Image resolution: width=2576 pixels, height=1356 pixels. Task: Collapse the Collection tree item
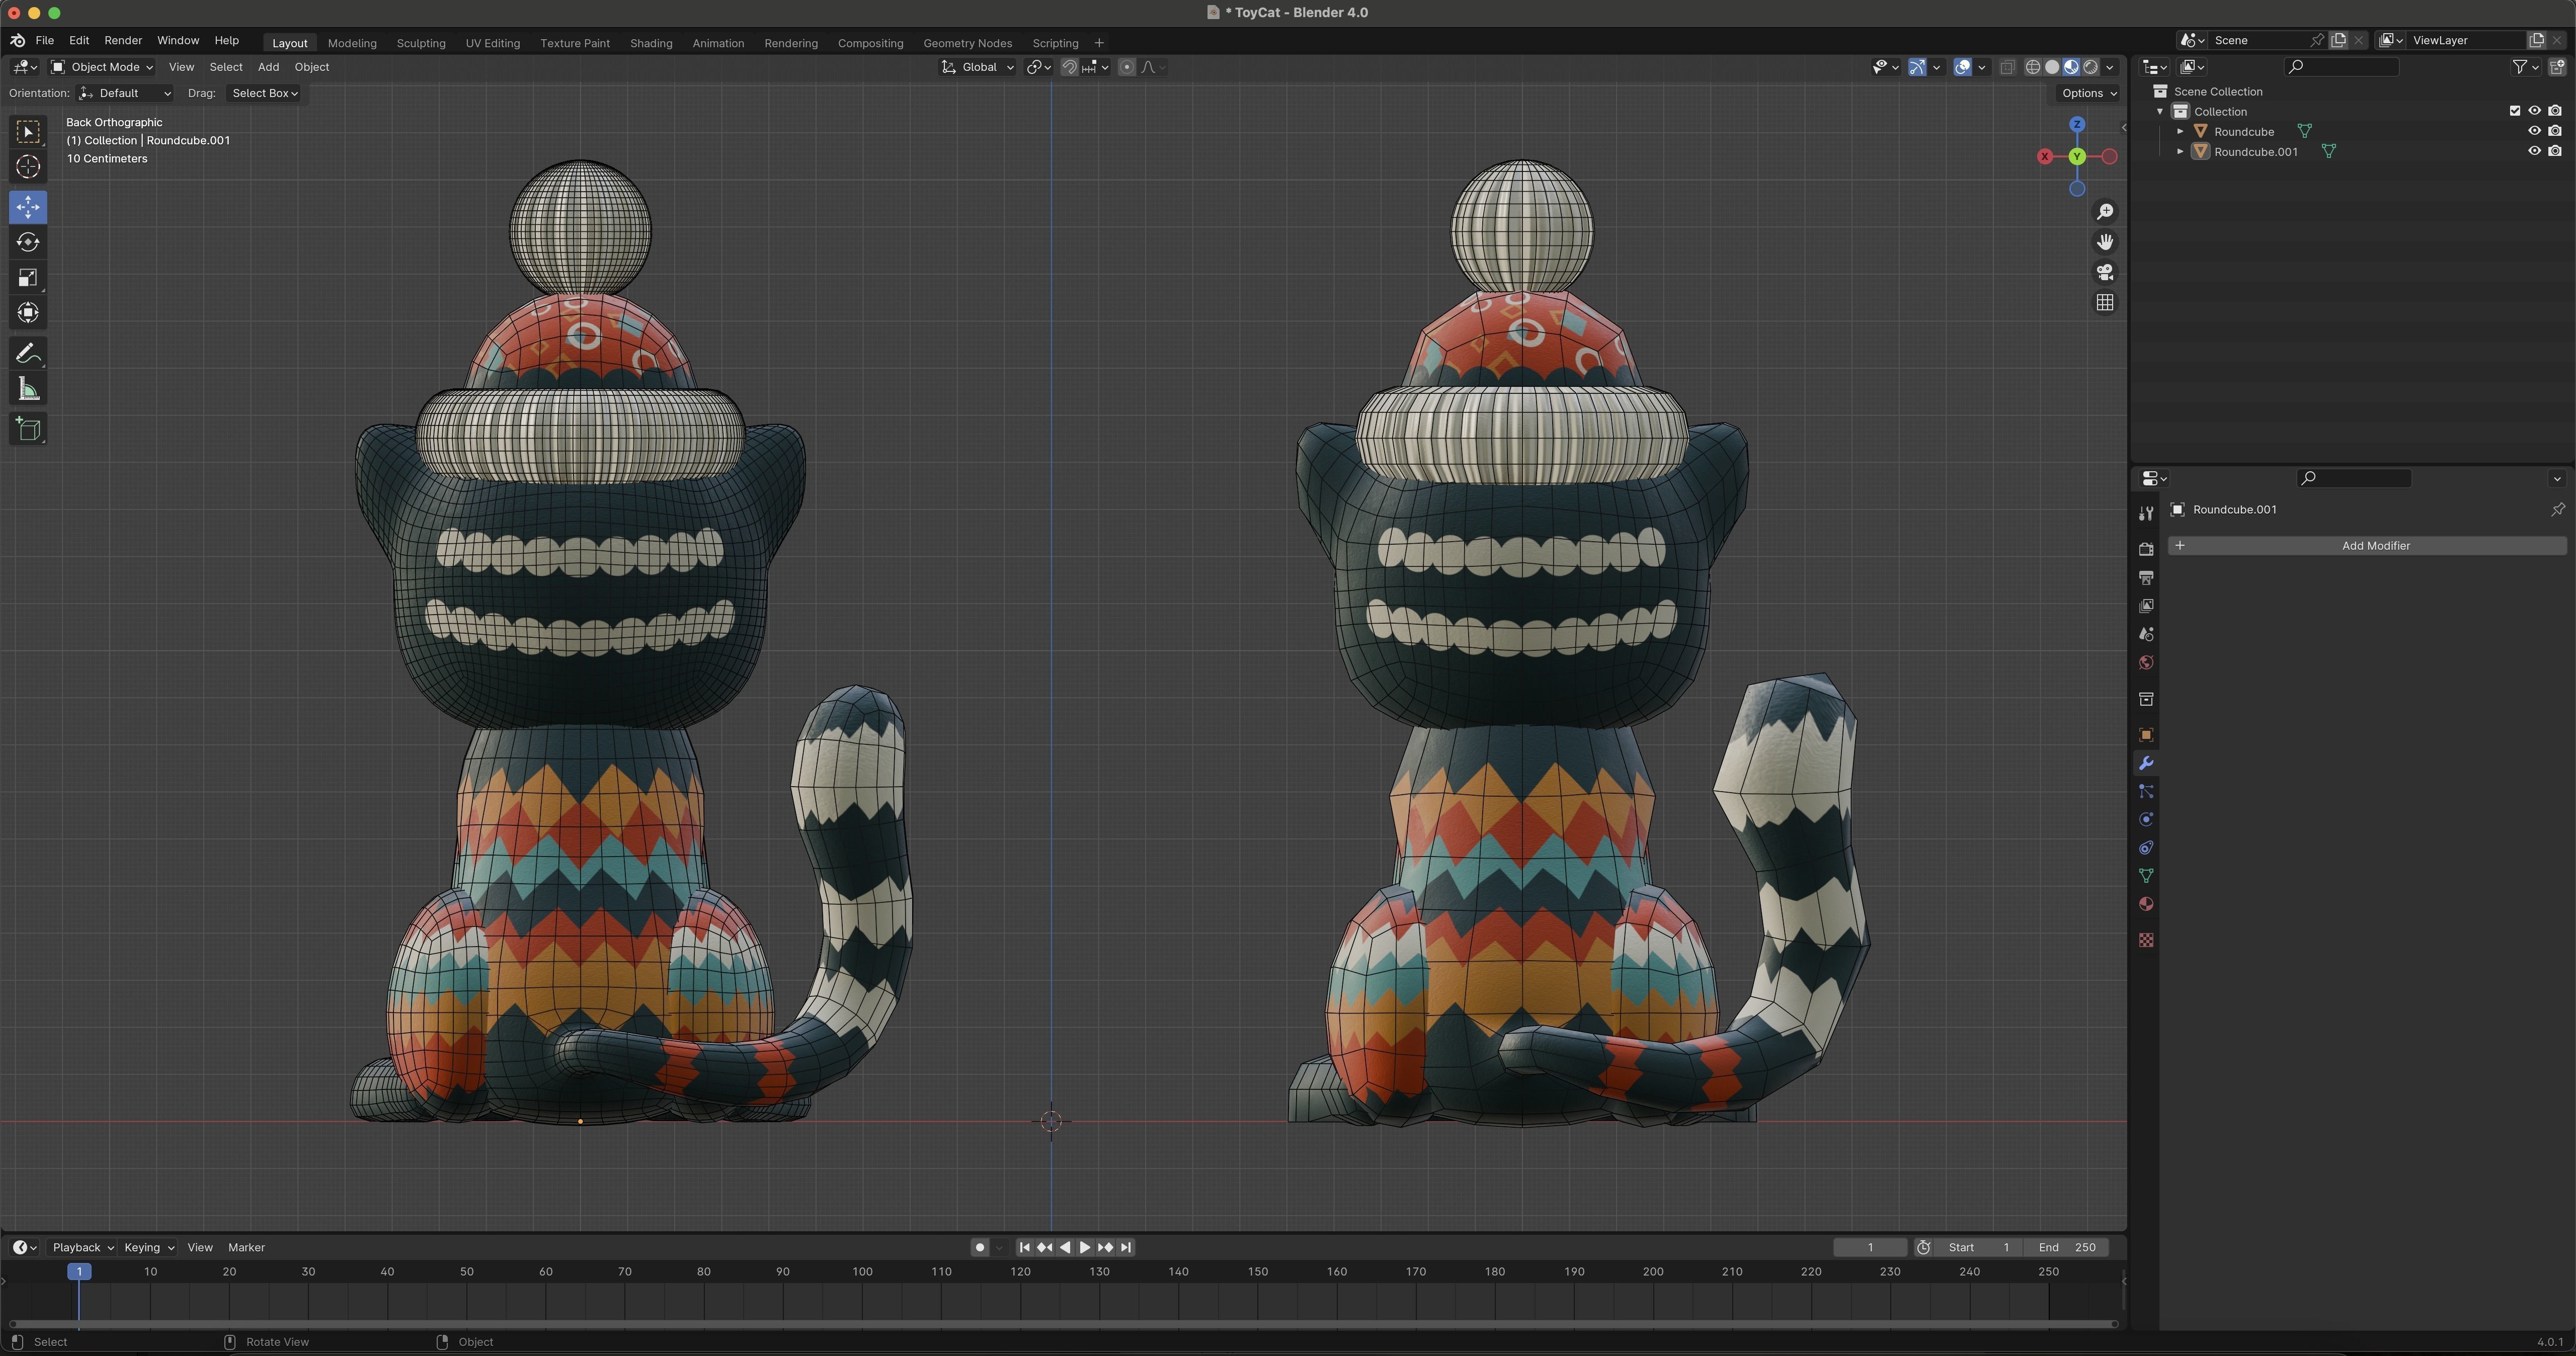[x=2160, y=111]
